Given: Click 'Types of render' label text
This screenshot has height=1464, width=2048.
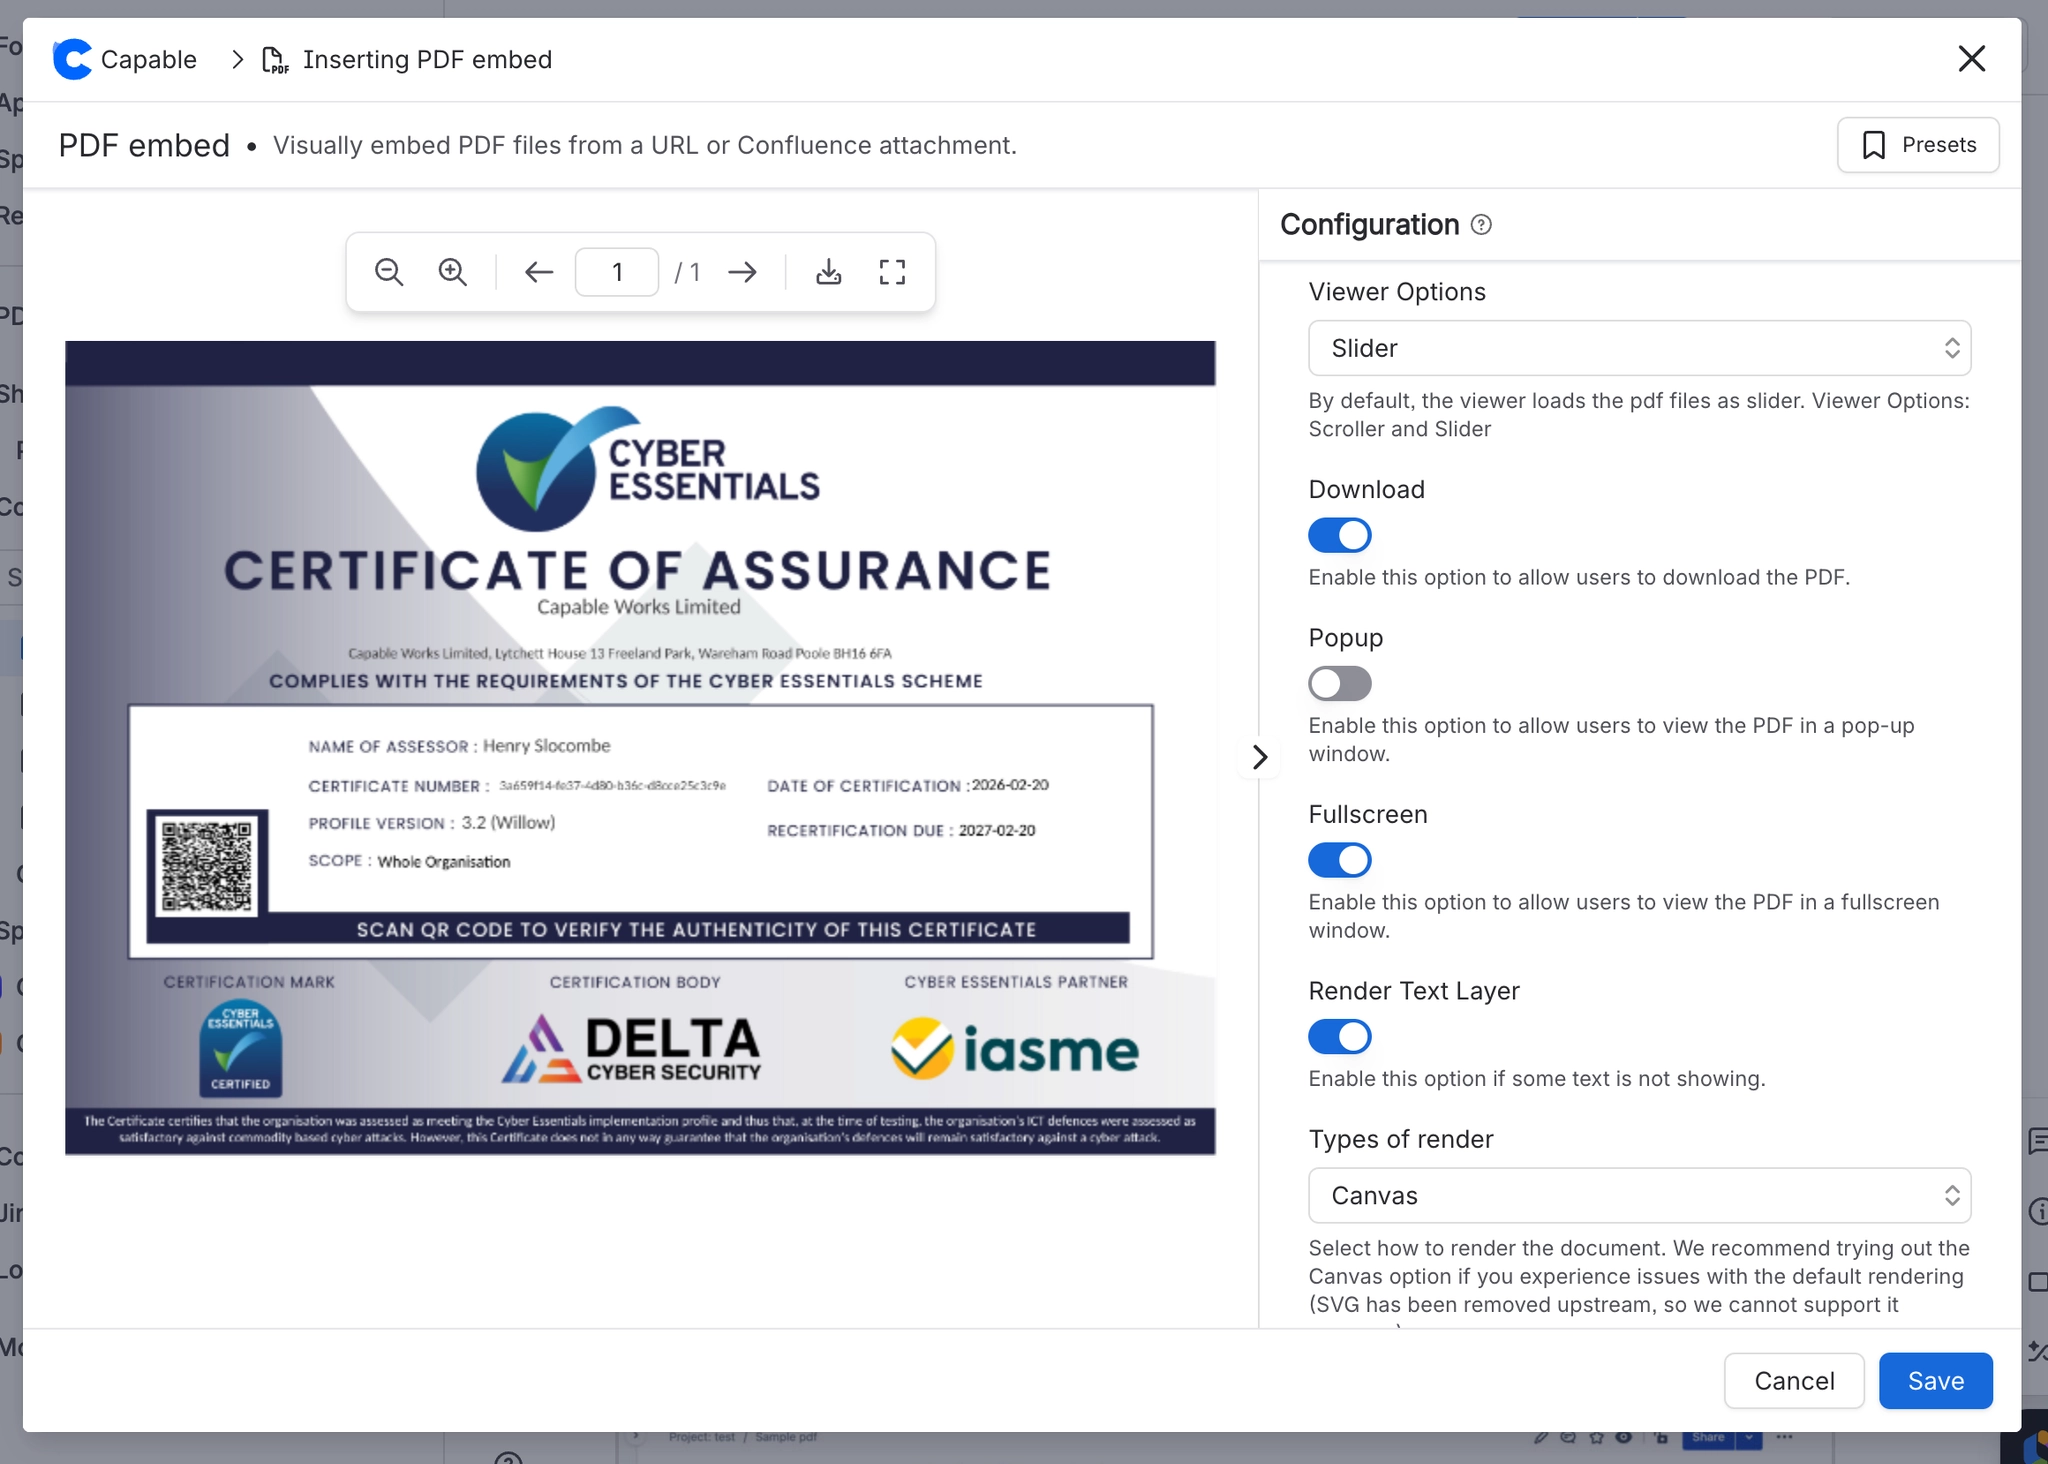Looking at the screenshot, I should click(x=1401, y=1139).
